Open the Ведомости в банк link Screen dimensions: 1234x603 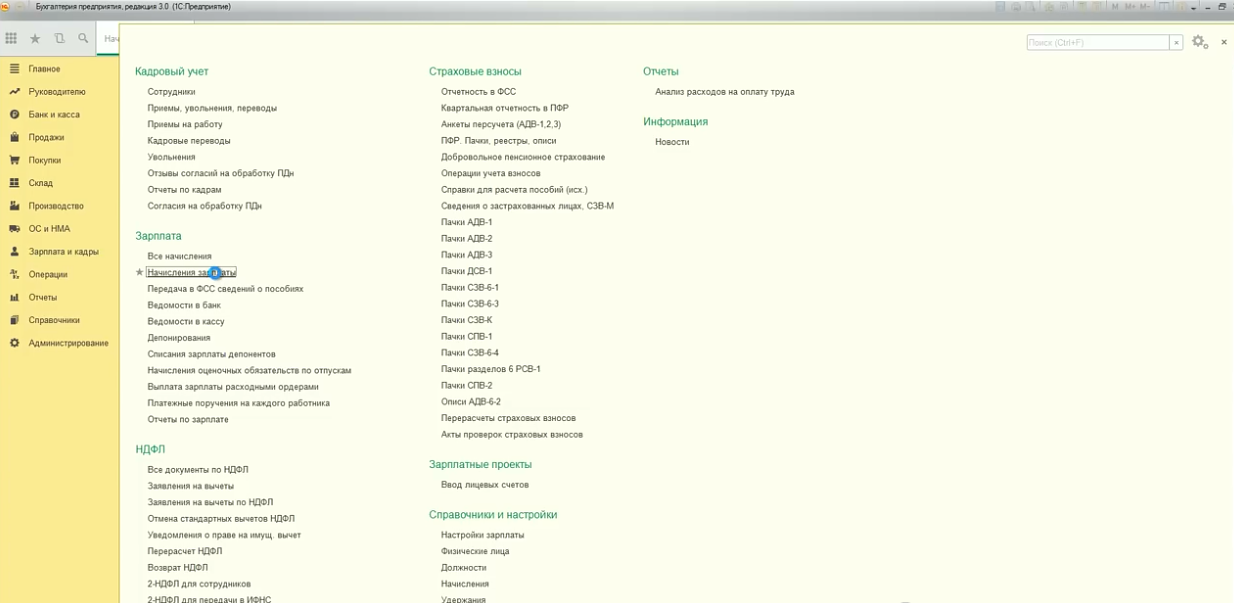click(184, 305)
